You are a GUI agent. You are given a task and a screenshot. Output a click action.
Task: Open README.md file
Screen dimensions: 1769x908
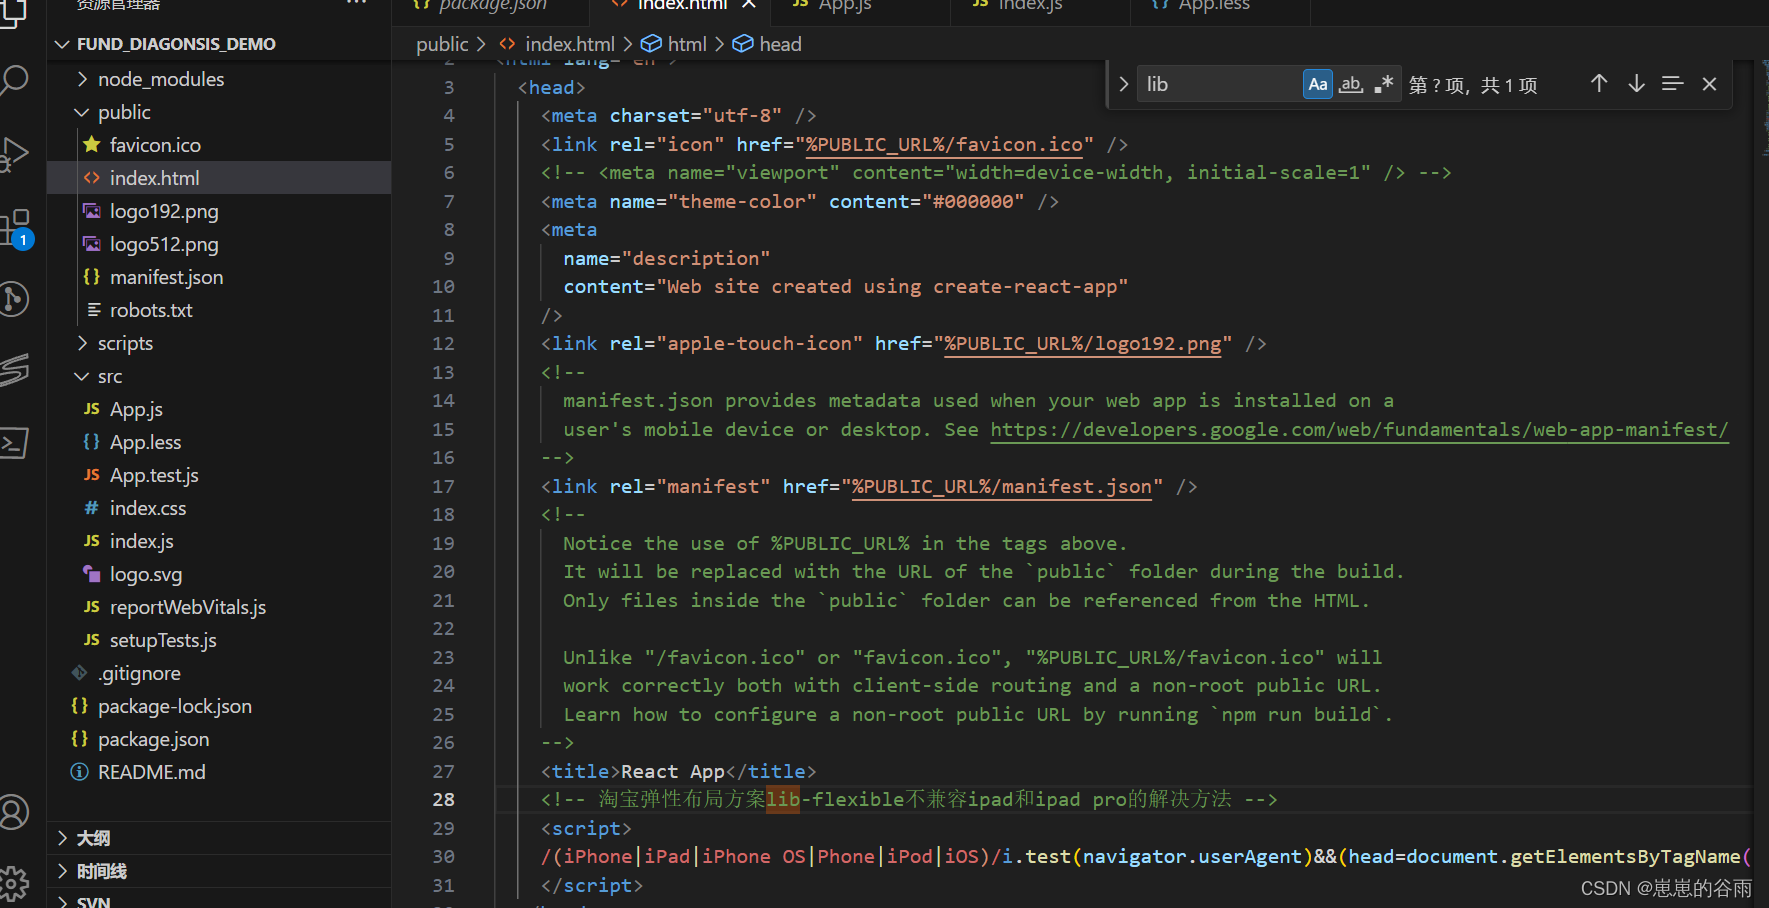click(151, 772)
